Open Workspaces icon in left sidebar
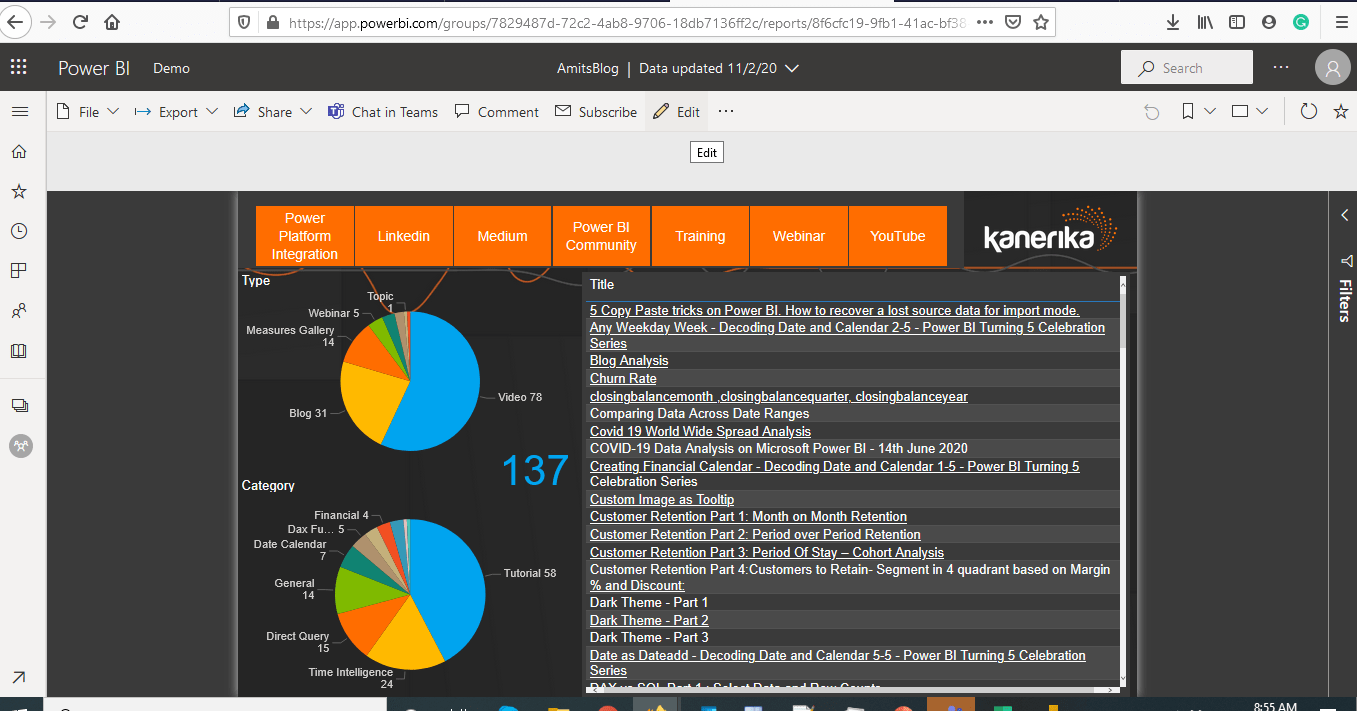Image resolution: width=1357 pixels, height=711 pixels. 19,405
